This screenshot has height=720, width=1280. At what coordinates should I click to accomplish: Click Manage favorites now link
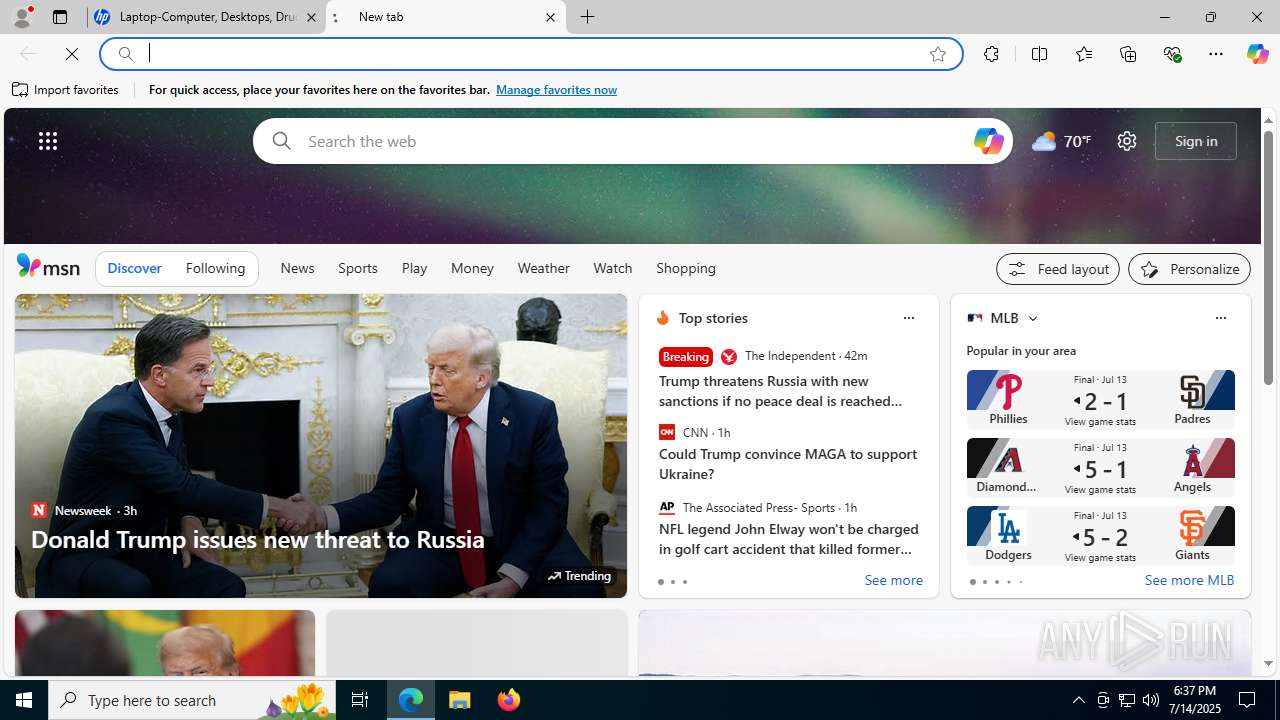pyautogui.click(x=556, y=90)
